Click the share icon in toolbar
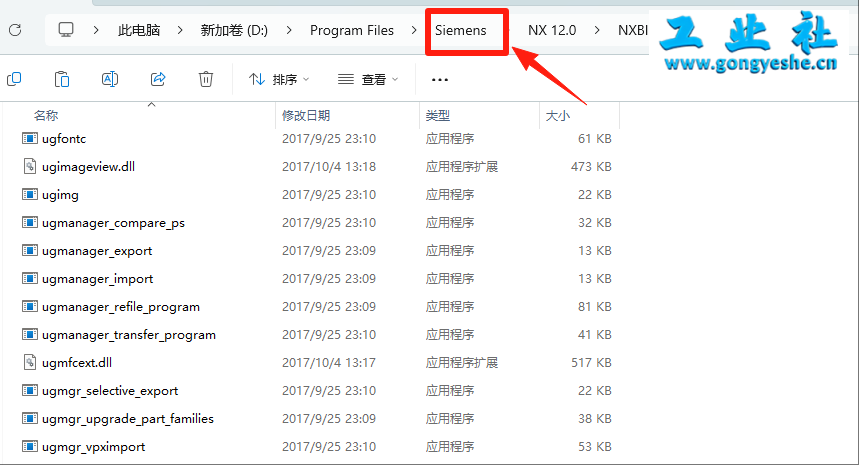 tap(158, 79)
